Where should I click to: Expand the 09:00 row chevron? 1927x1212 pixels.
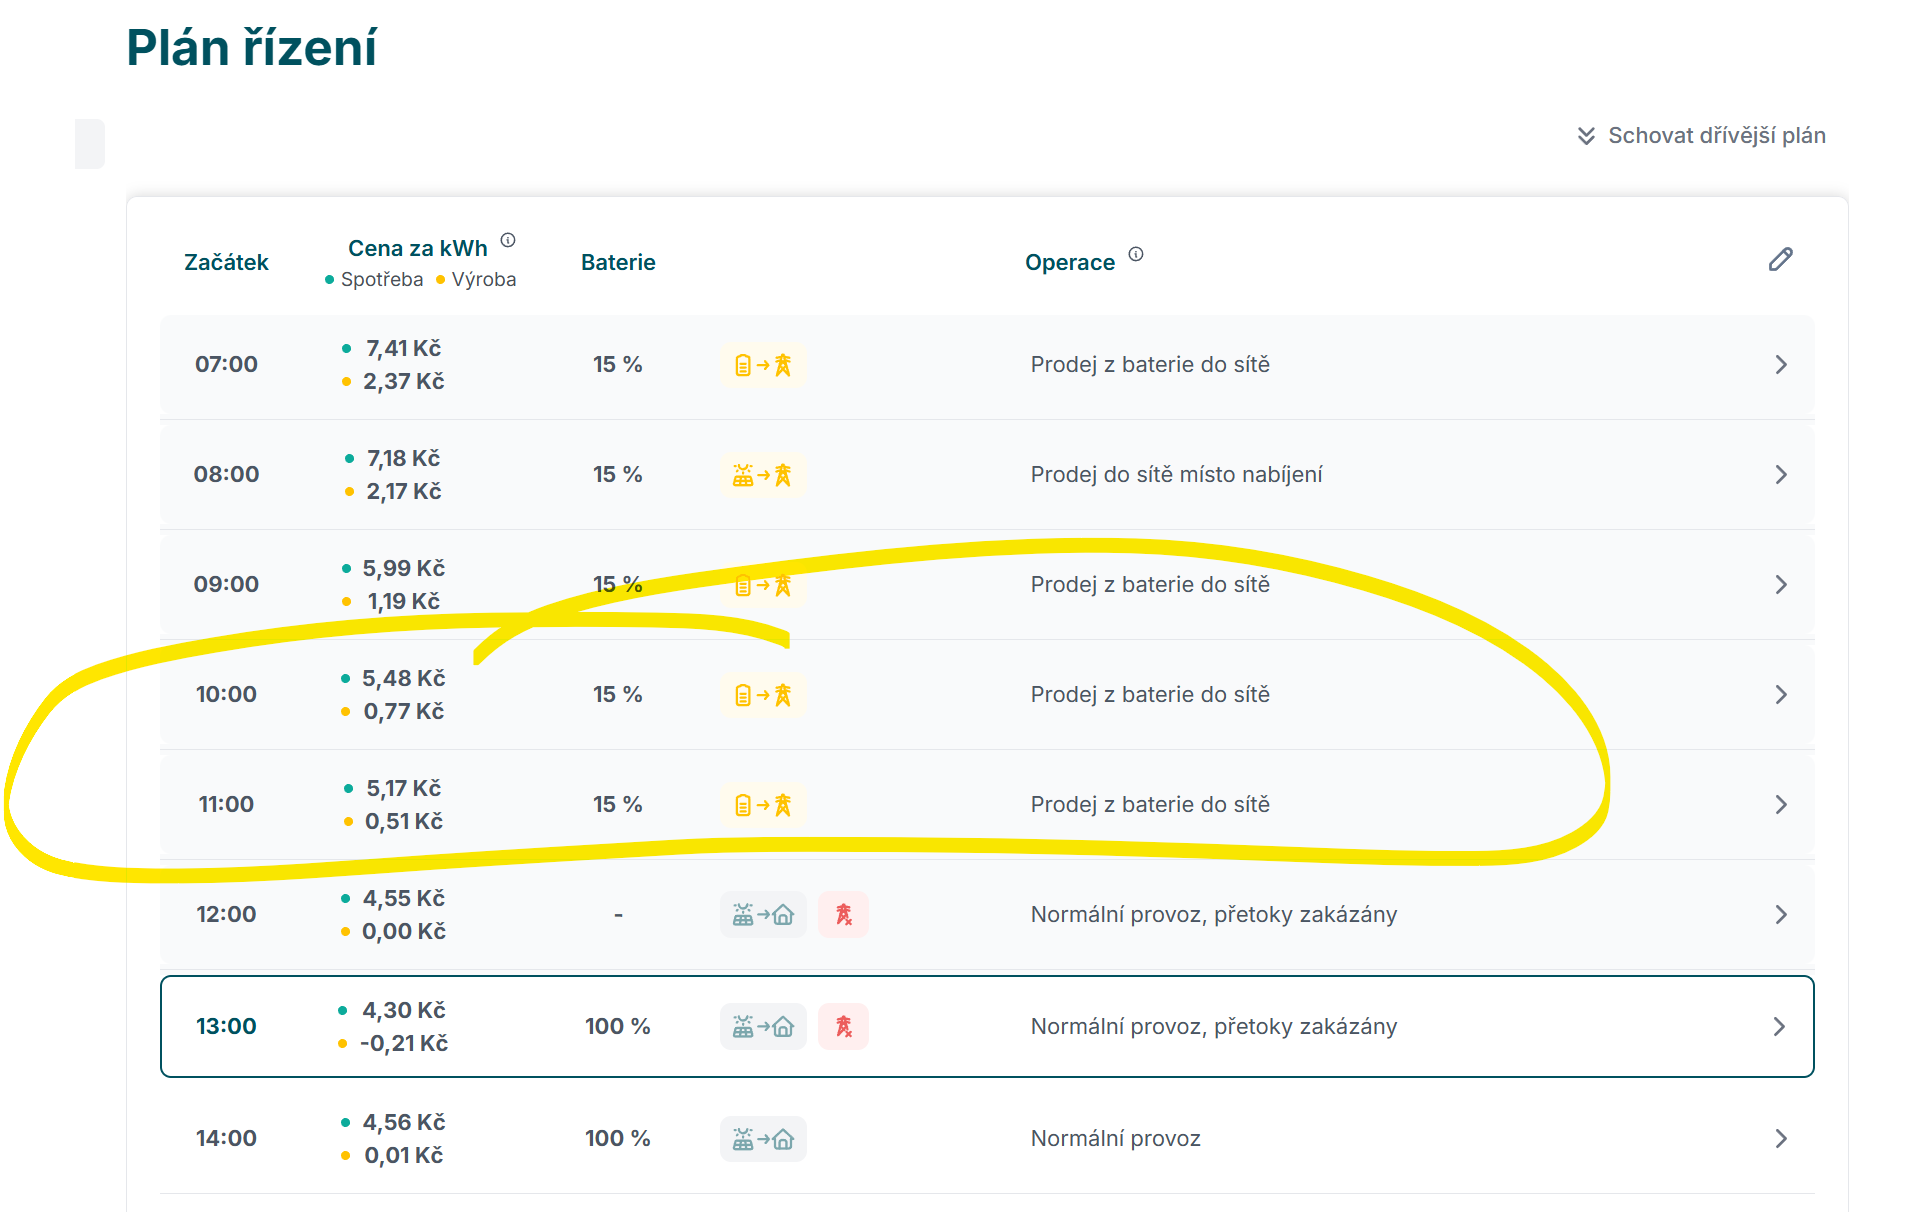tap(1781, 585)
